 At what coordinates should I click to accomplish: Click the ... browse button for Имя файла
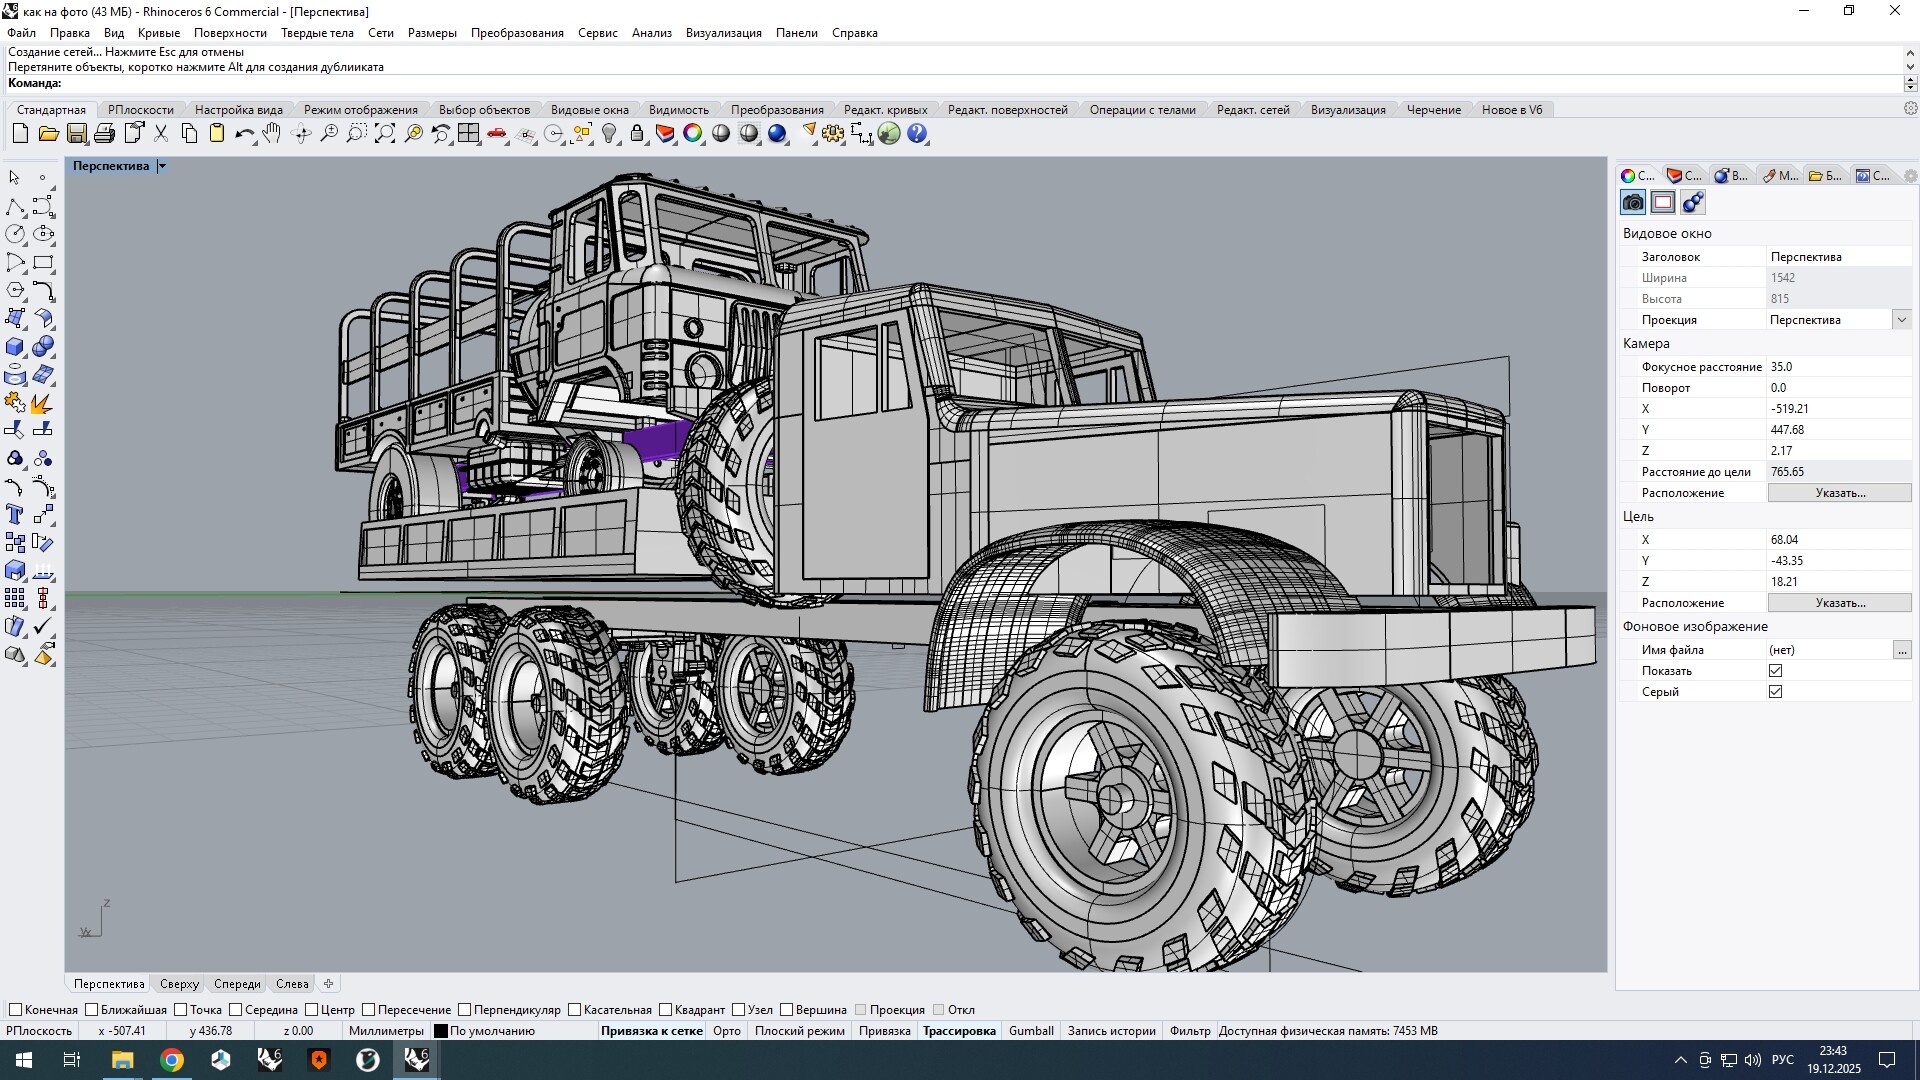[1901, 650]
